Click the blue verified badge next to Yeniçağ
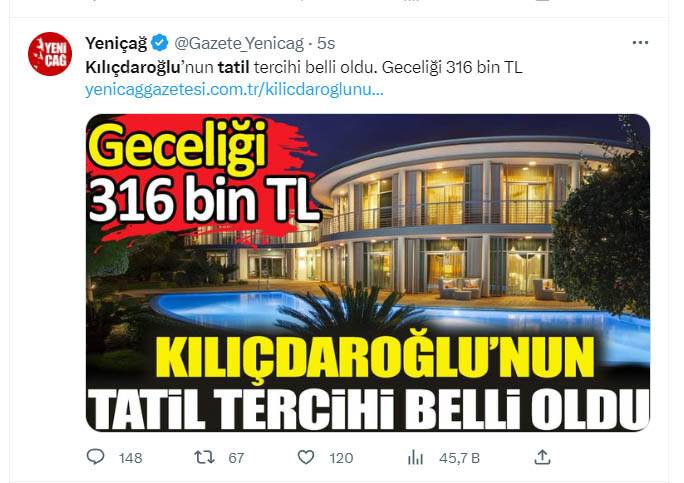 (160, 43)
